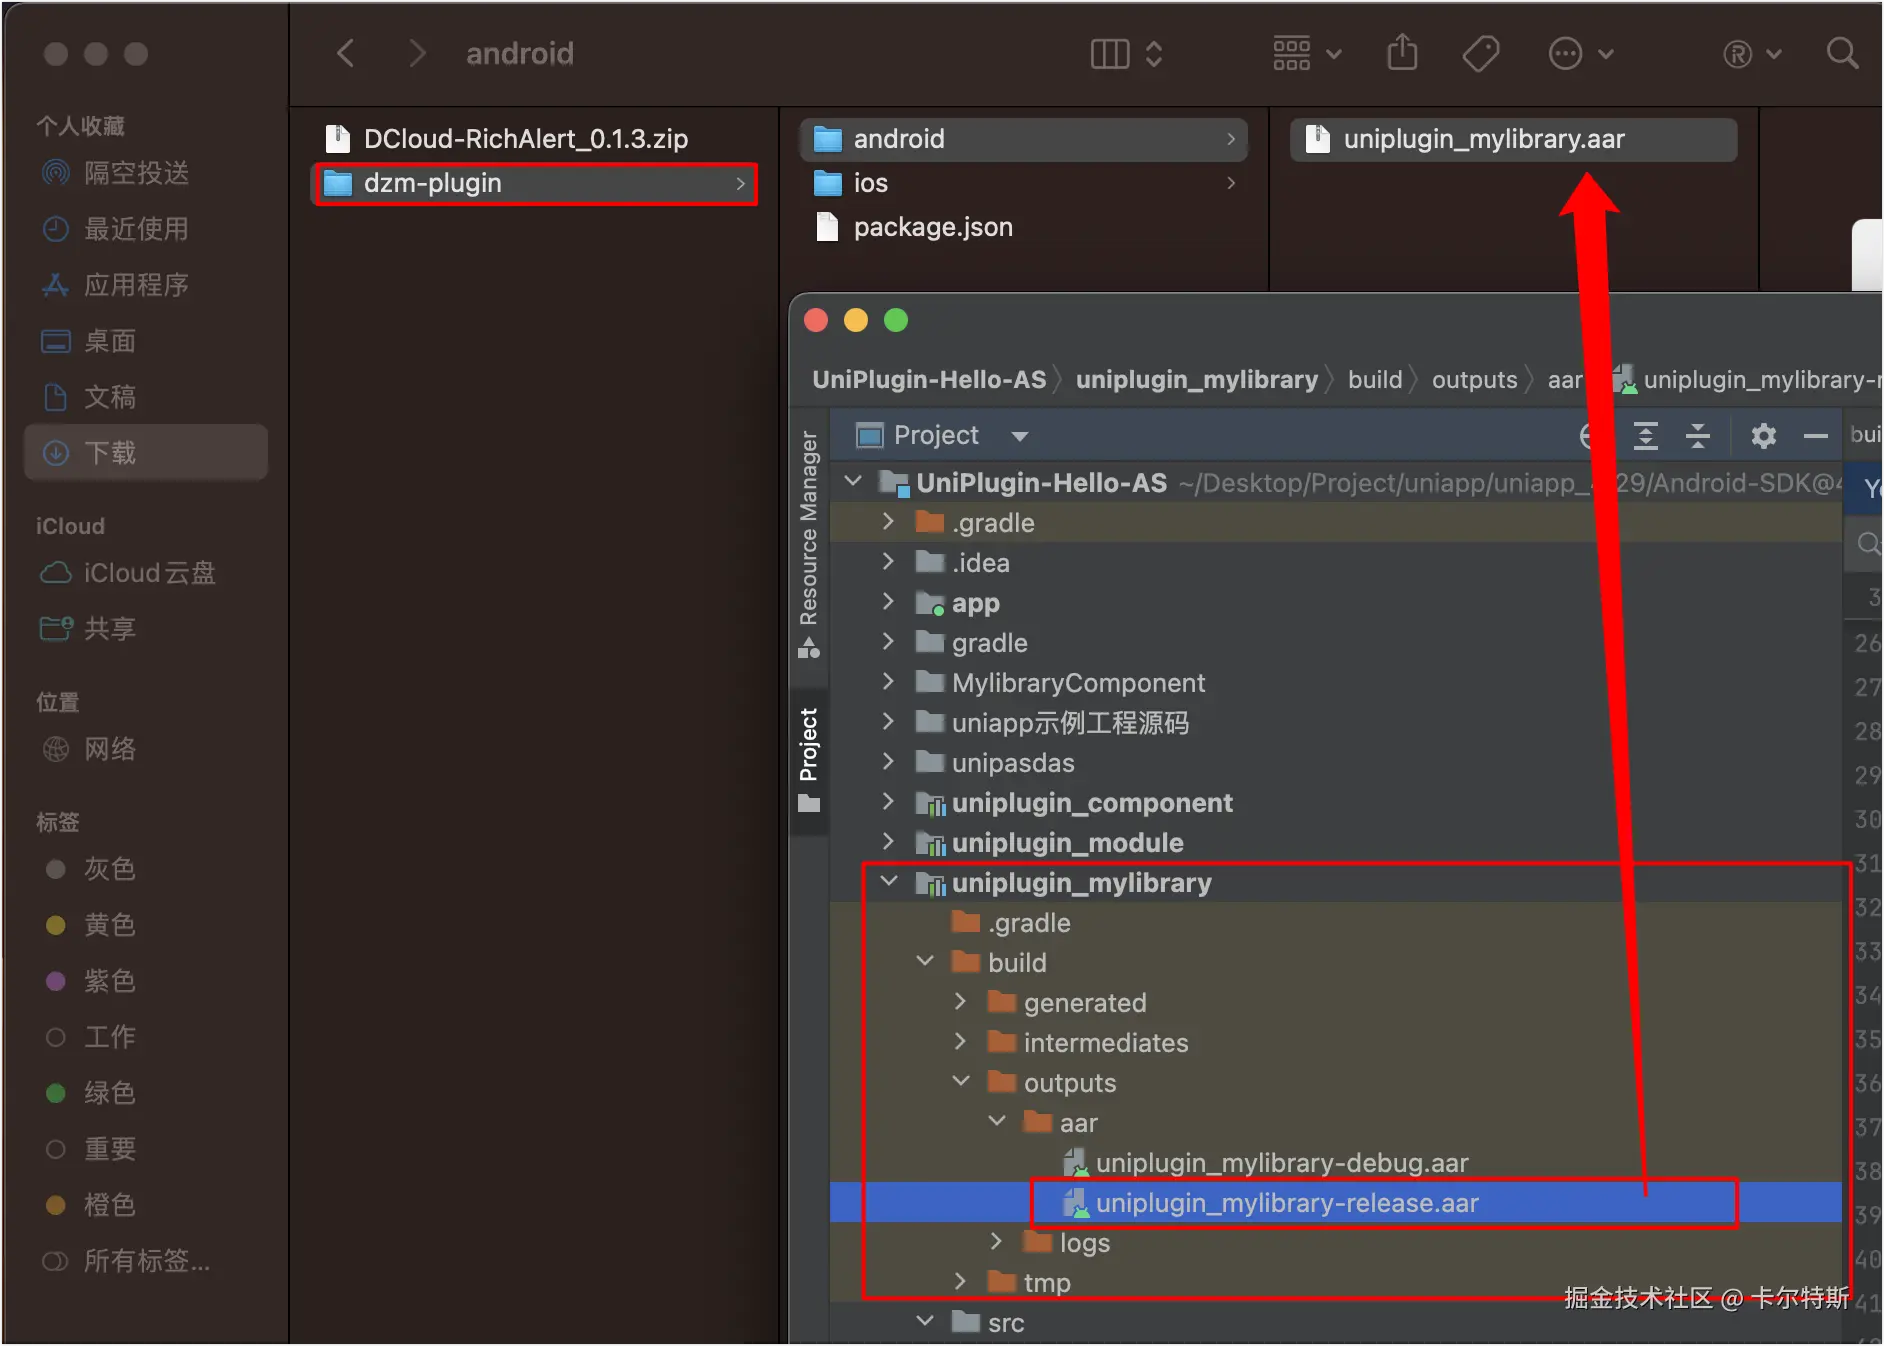Click Collapse All icon in Project panel
Screen dimensions: 1884x1346
tap(1697, 435)
